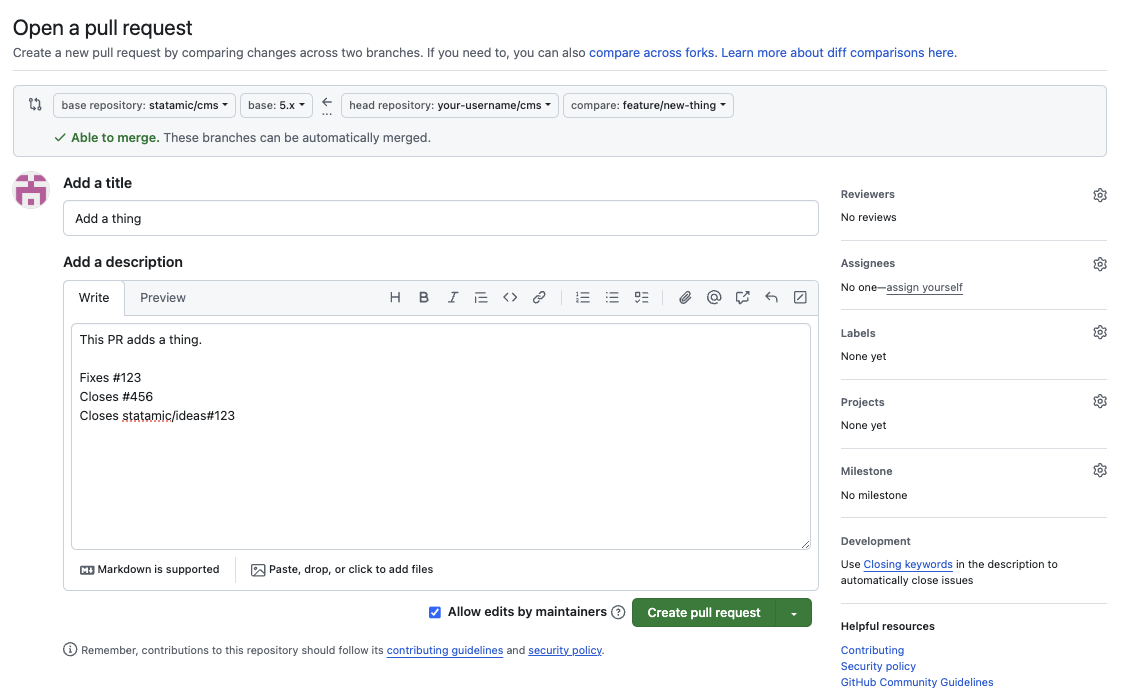Screen dimensions: 1121x696
Task: Switch to the Preview tab
Action: [x=163, y=298]
